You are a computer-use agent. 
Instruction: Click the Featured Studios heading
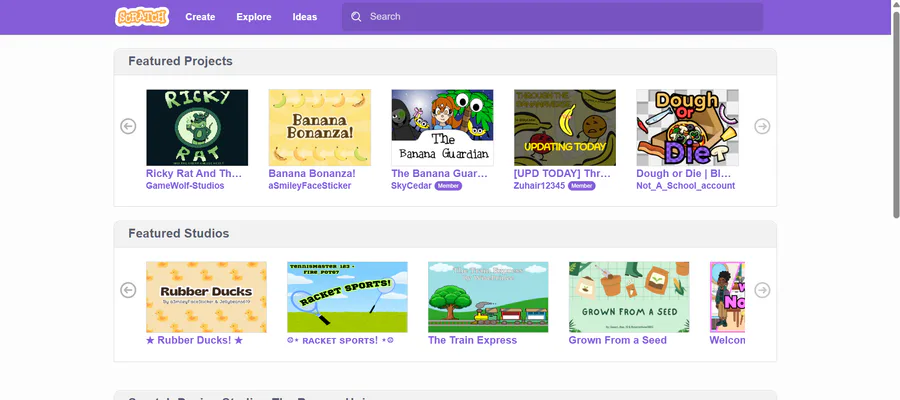179,234
